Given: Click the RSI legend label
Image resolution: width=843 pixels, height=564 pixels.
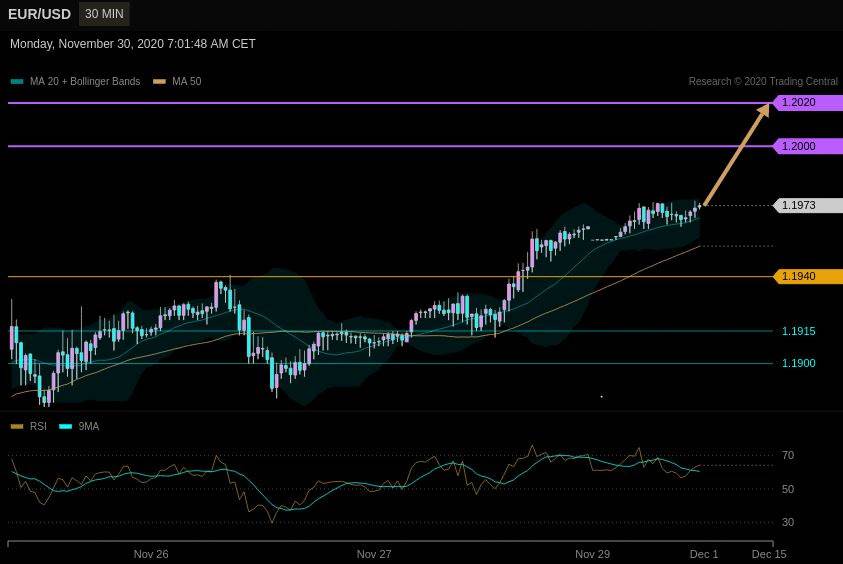Looking at the screenshot, I should [x=38, y=426].
